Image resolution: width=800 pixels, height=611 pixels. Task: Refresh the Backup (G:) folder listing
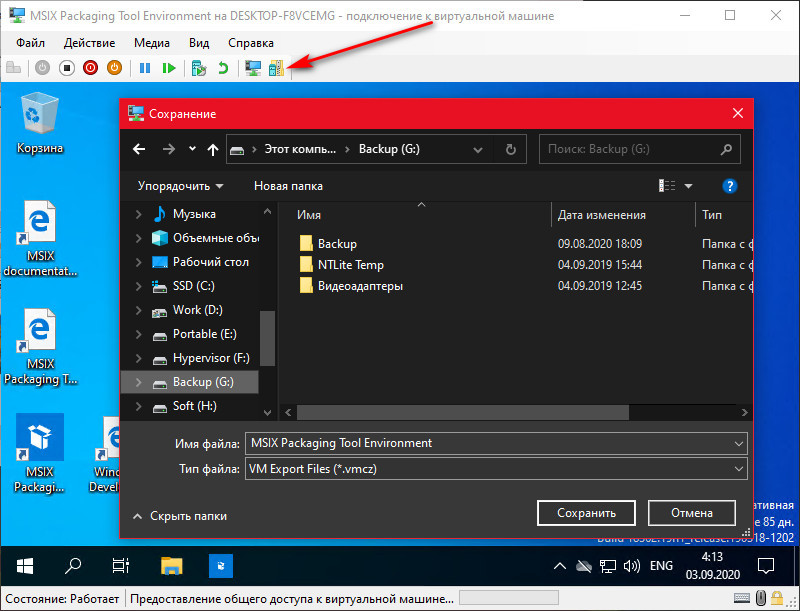510,149
